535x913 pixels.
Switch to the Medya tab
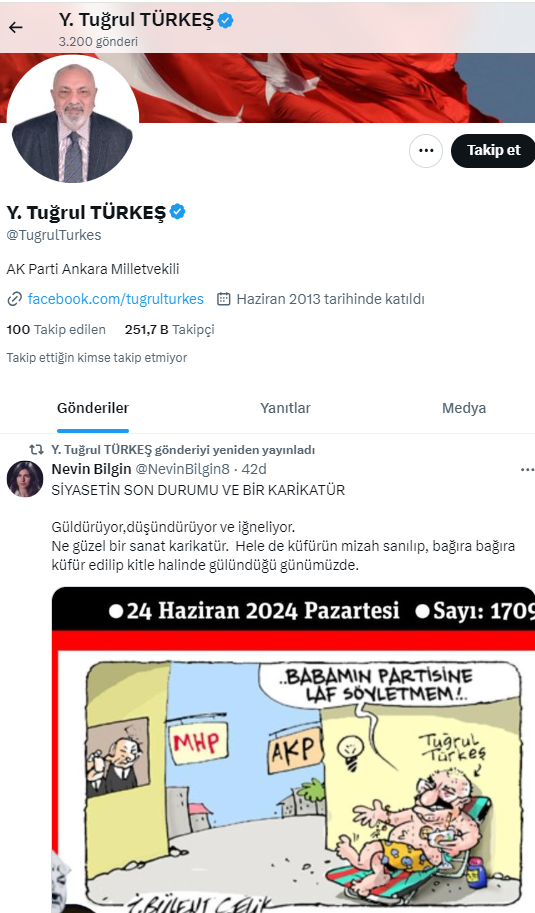pyautogui.click(x=463, y=408)
